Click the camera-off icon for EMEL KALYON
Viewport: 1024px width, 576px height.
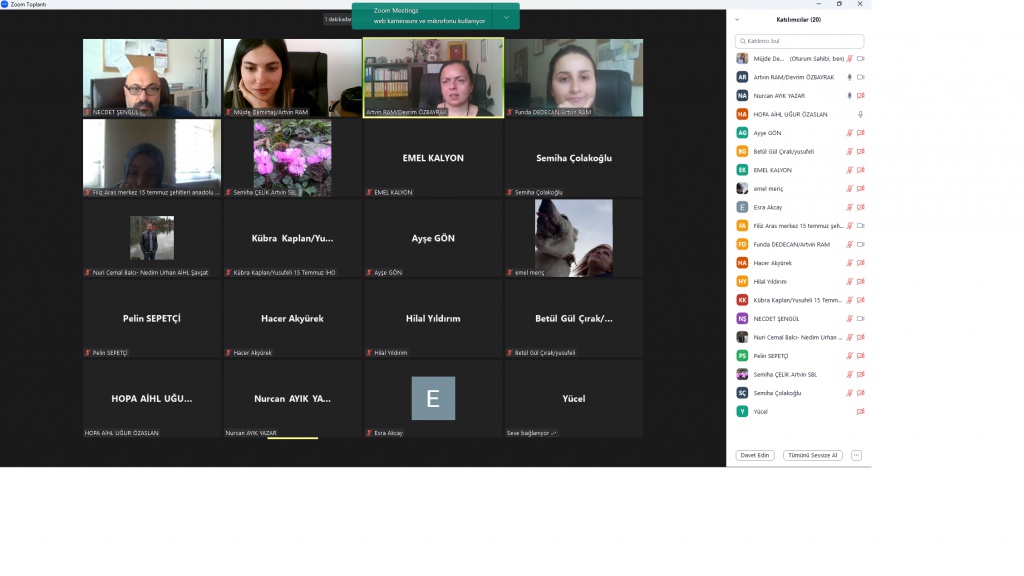tap(860, 170)
